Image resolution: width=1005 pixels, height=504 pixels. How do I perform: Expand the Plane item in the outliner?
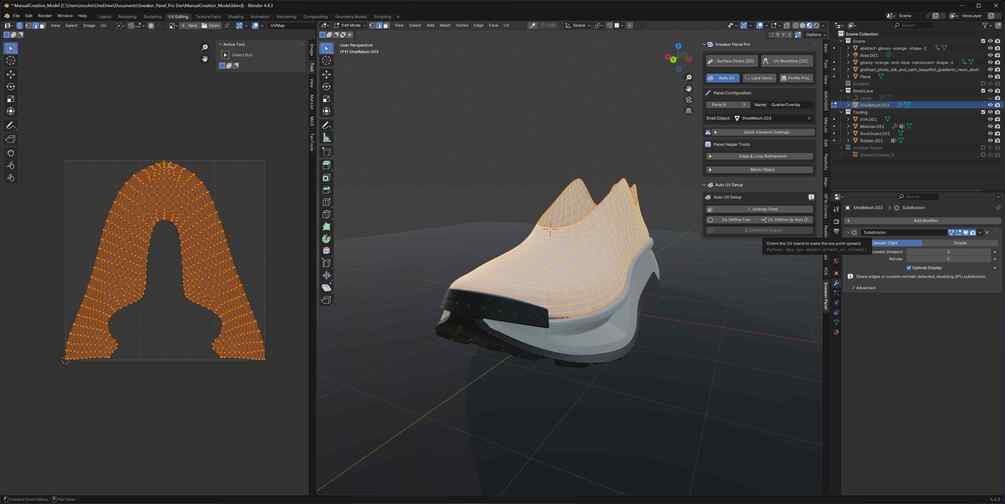(x=849, y=76)
